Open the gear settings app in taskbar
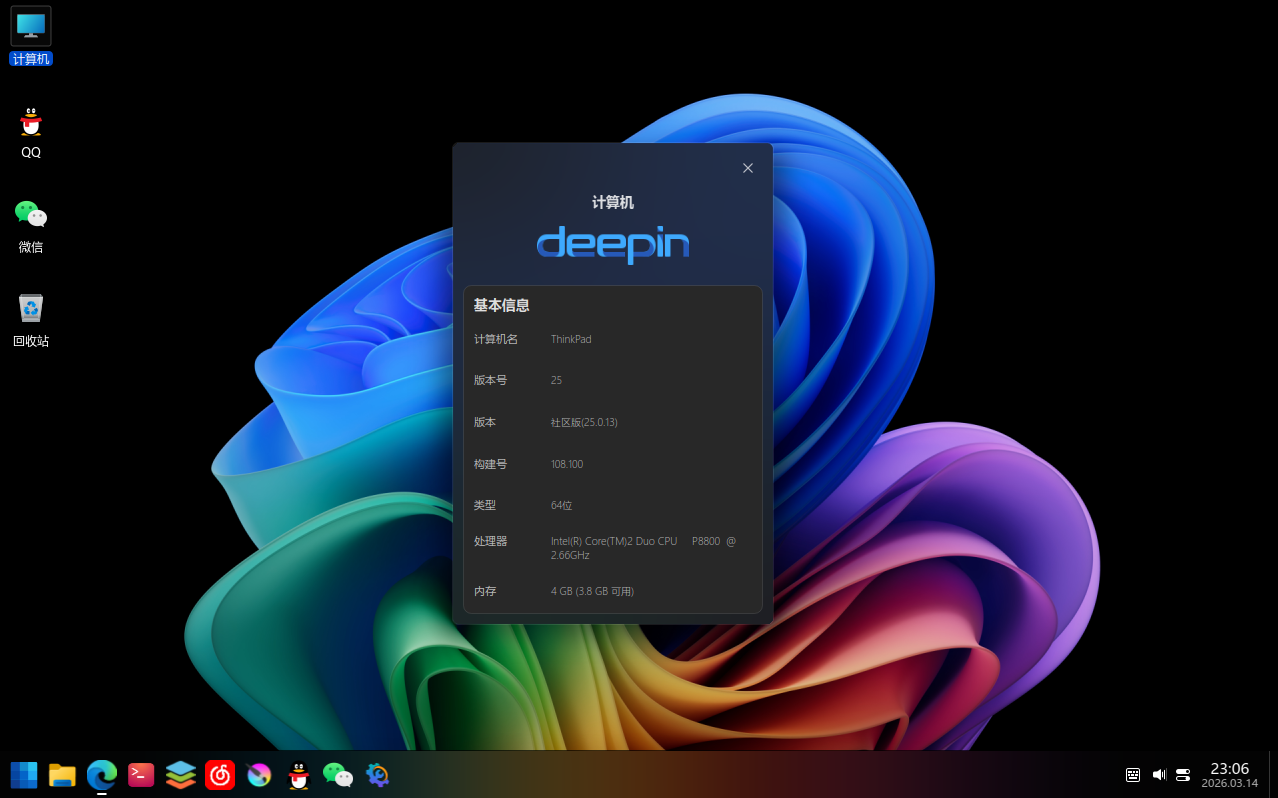 pyautogui.click(x=377, y=775)
